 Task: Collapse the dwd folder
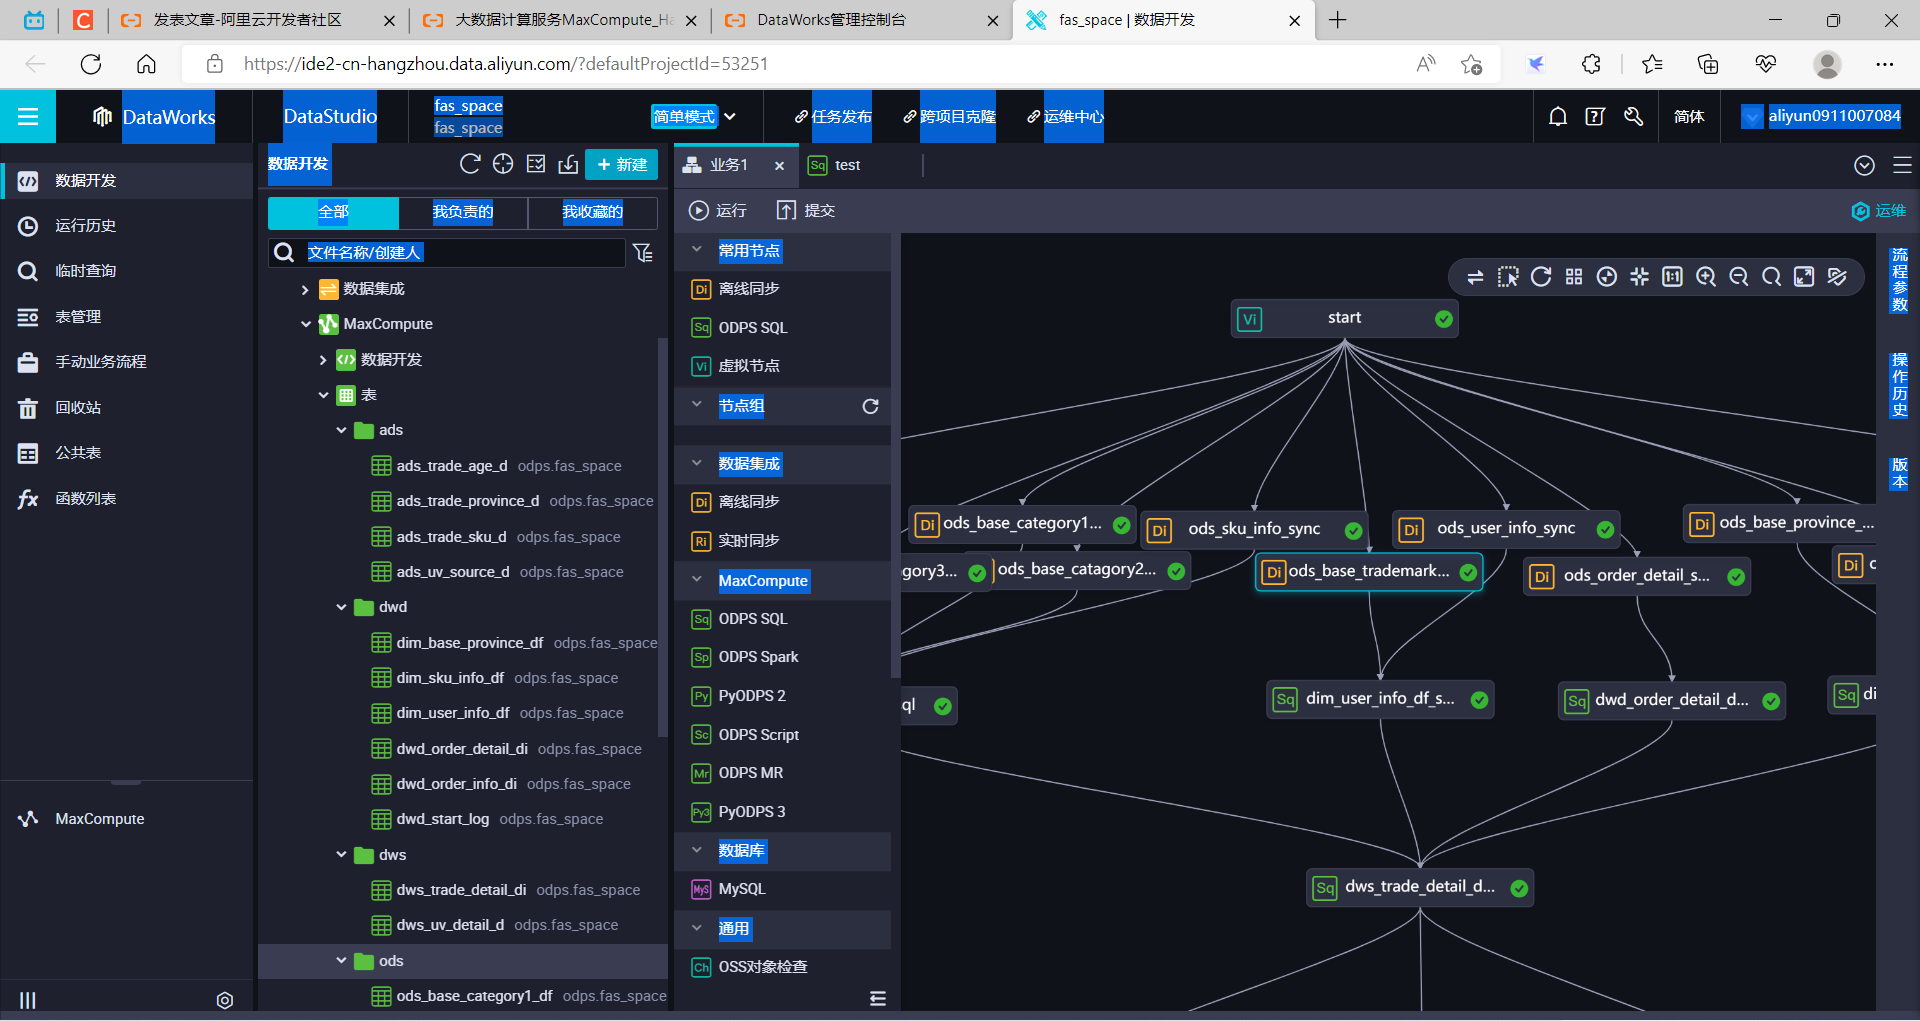(x=341, y=607)
